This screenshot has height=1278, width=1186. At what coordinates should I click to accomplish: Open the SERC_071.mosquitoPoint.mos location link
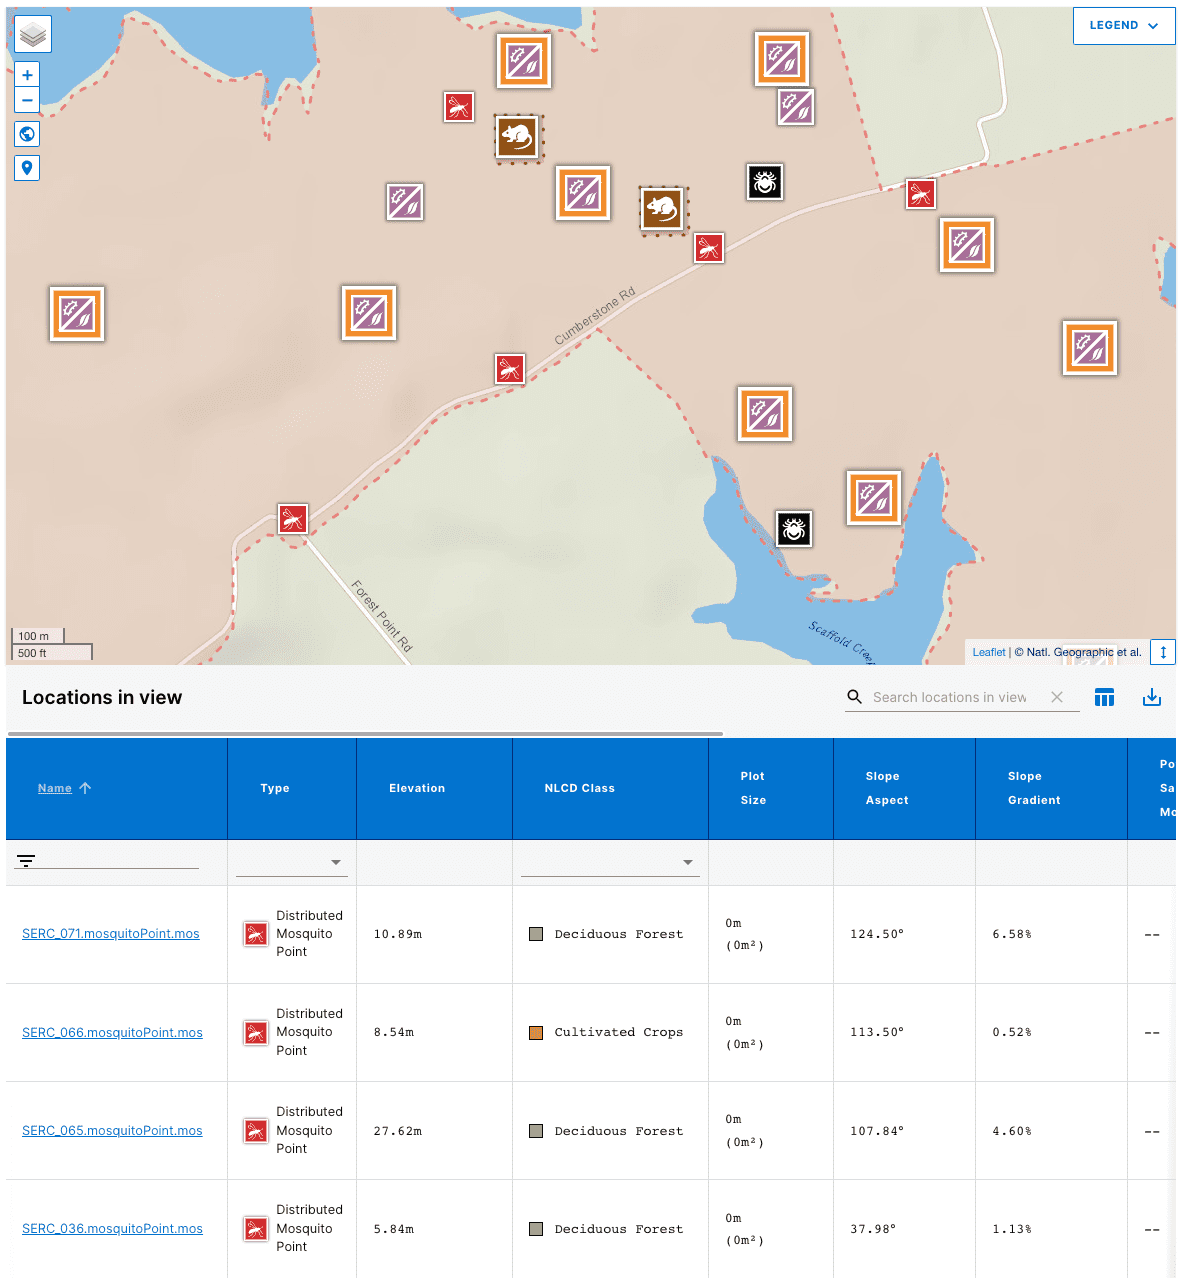[110, 933]
